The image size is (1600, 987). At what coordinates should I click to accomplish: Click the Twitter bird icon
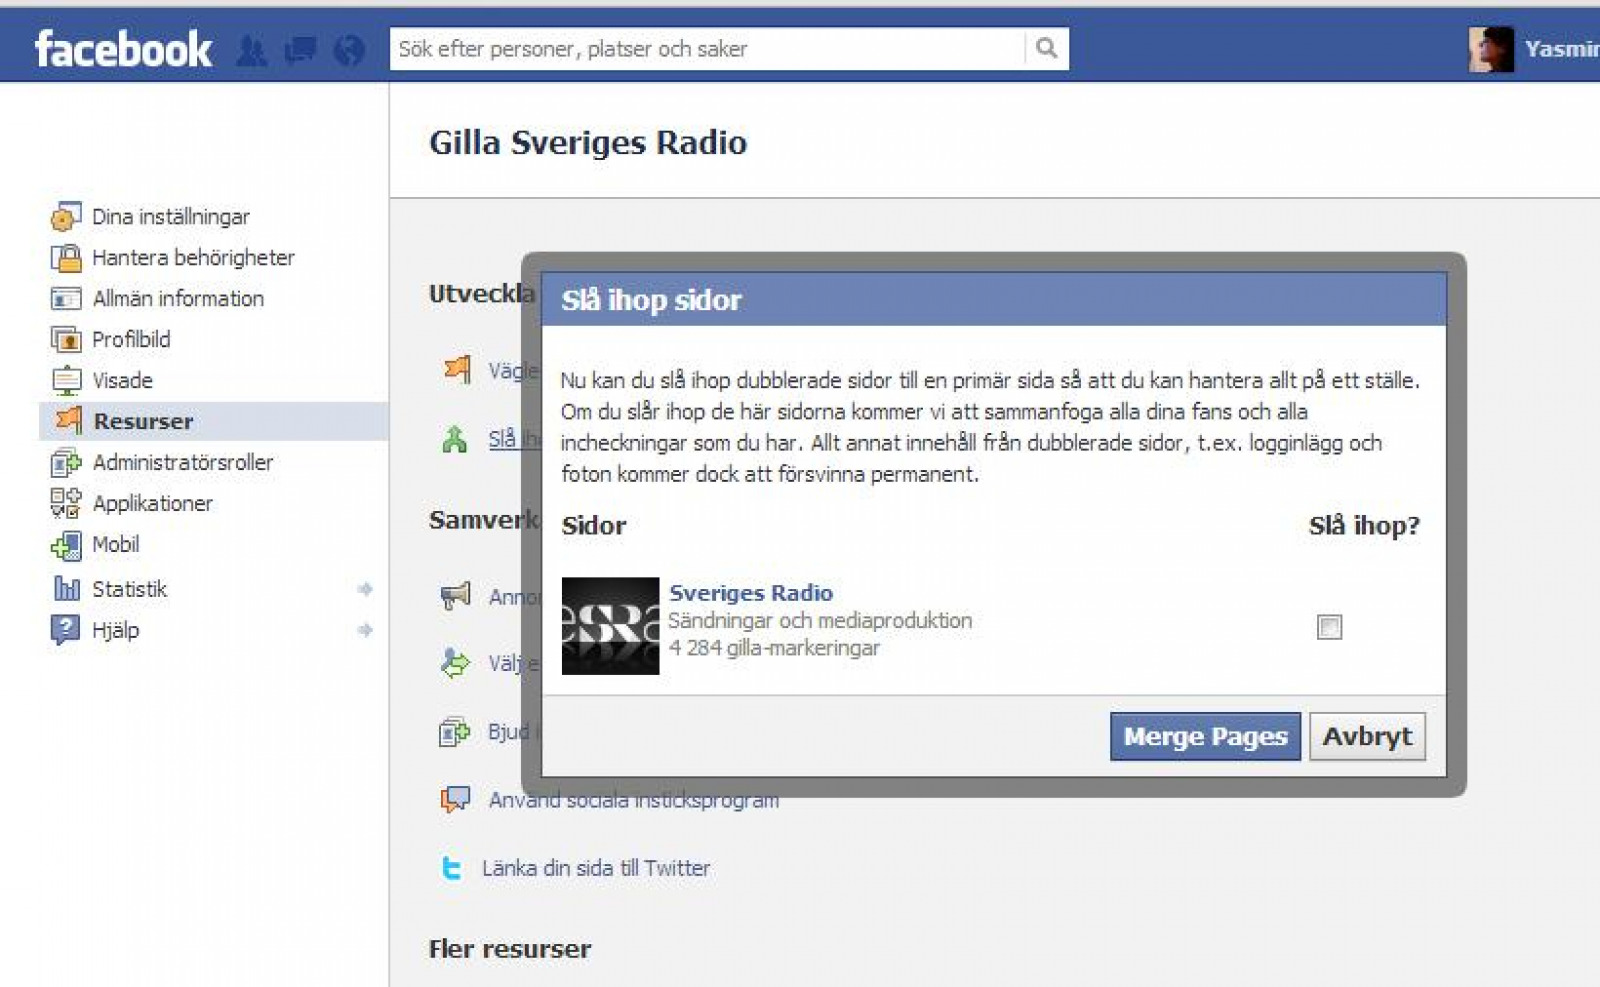(x=452, y=868)
